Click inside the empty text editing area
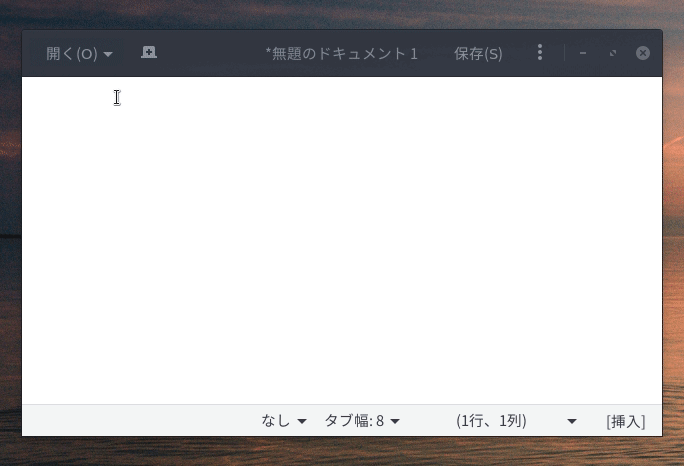 point(342,240)
